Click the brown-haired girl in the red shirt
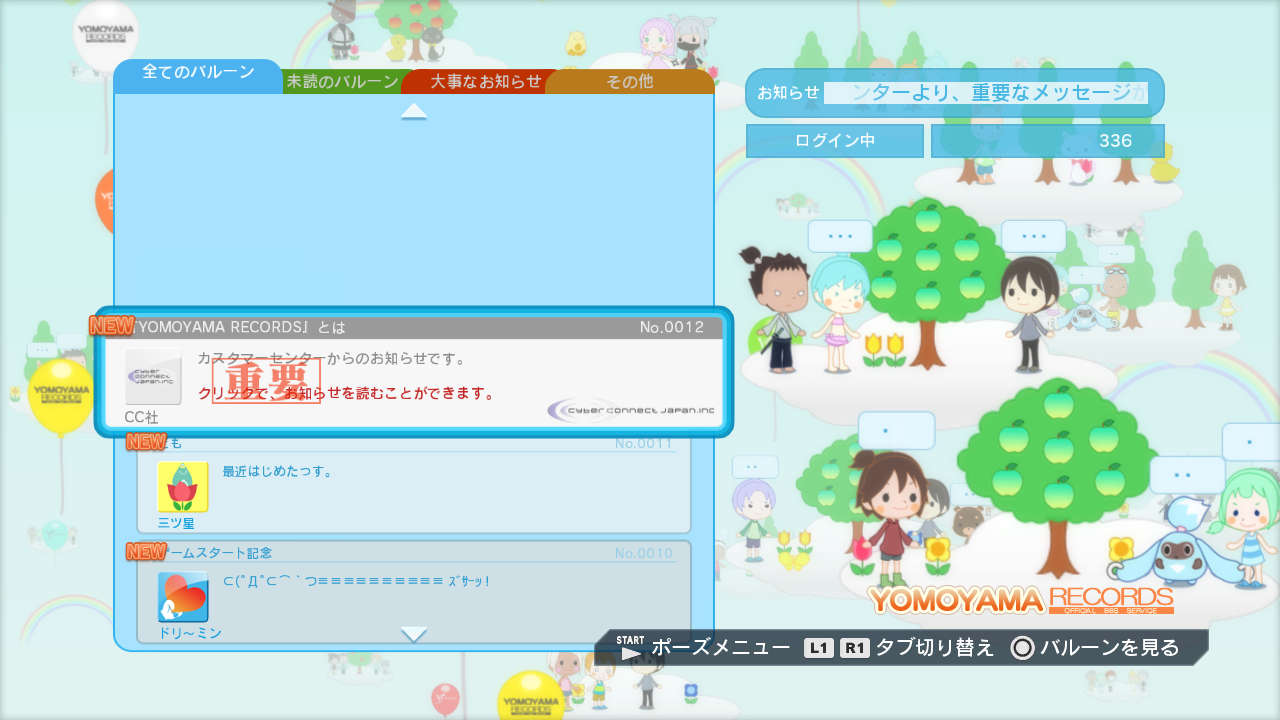Screen dimensions: 1280x720 [888, 518]
